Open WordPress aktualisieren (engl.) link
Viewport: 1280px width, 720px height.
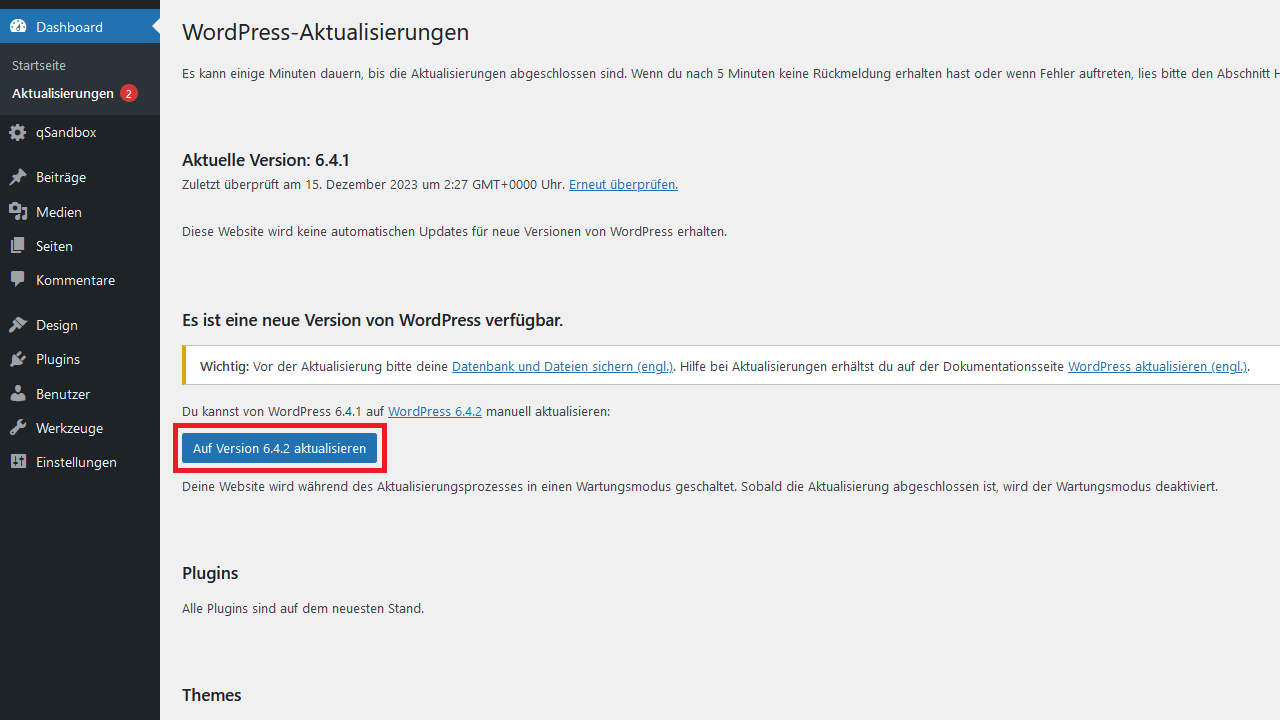[1158, 367]
